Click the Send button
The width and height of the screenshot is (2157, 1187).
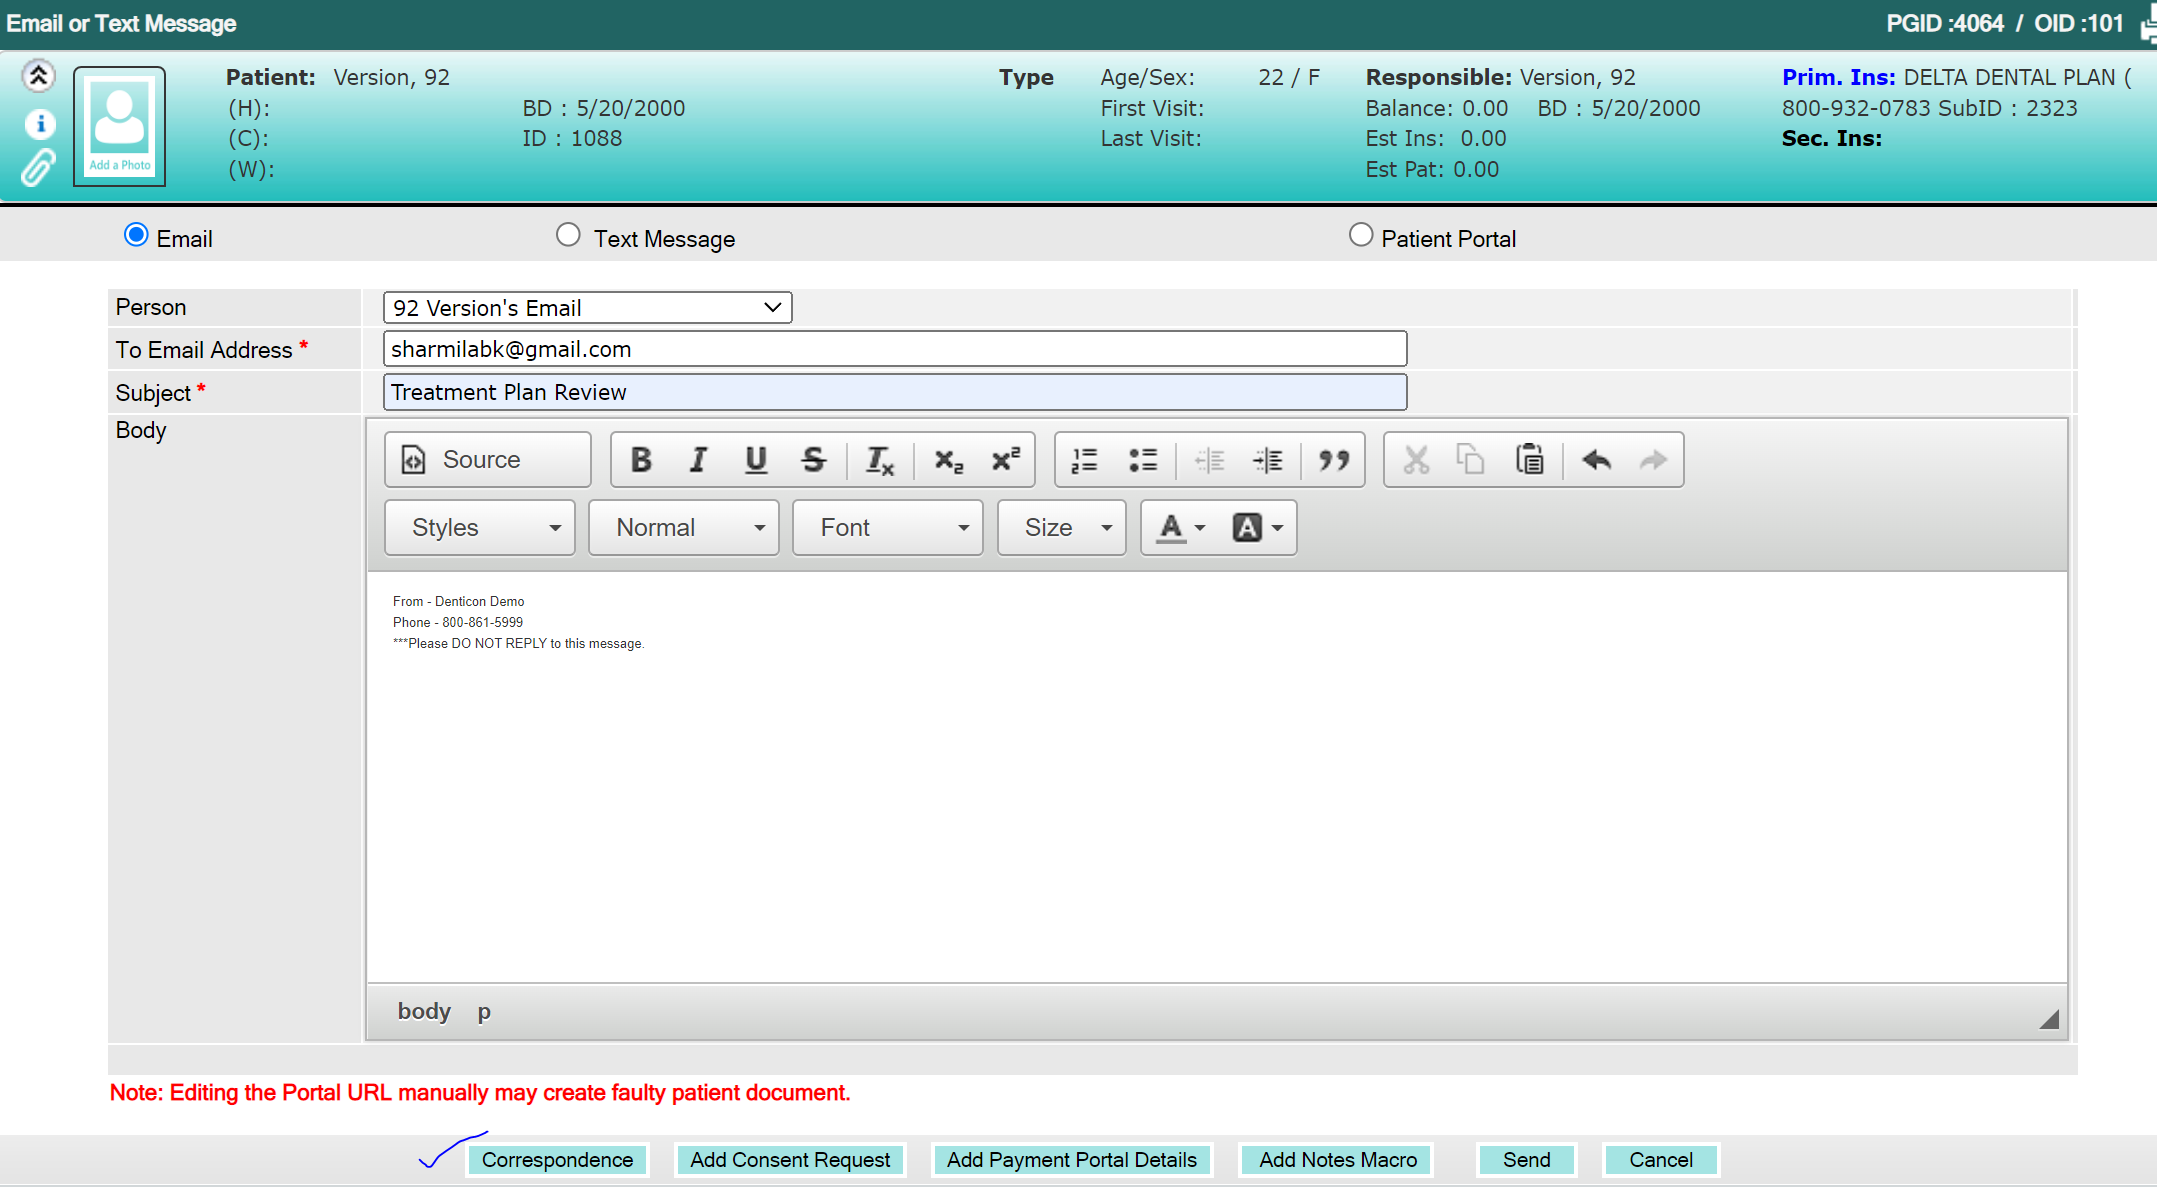pyautogui.click(x=1526, y=1160)
